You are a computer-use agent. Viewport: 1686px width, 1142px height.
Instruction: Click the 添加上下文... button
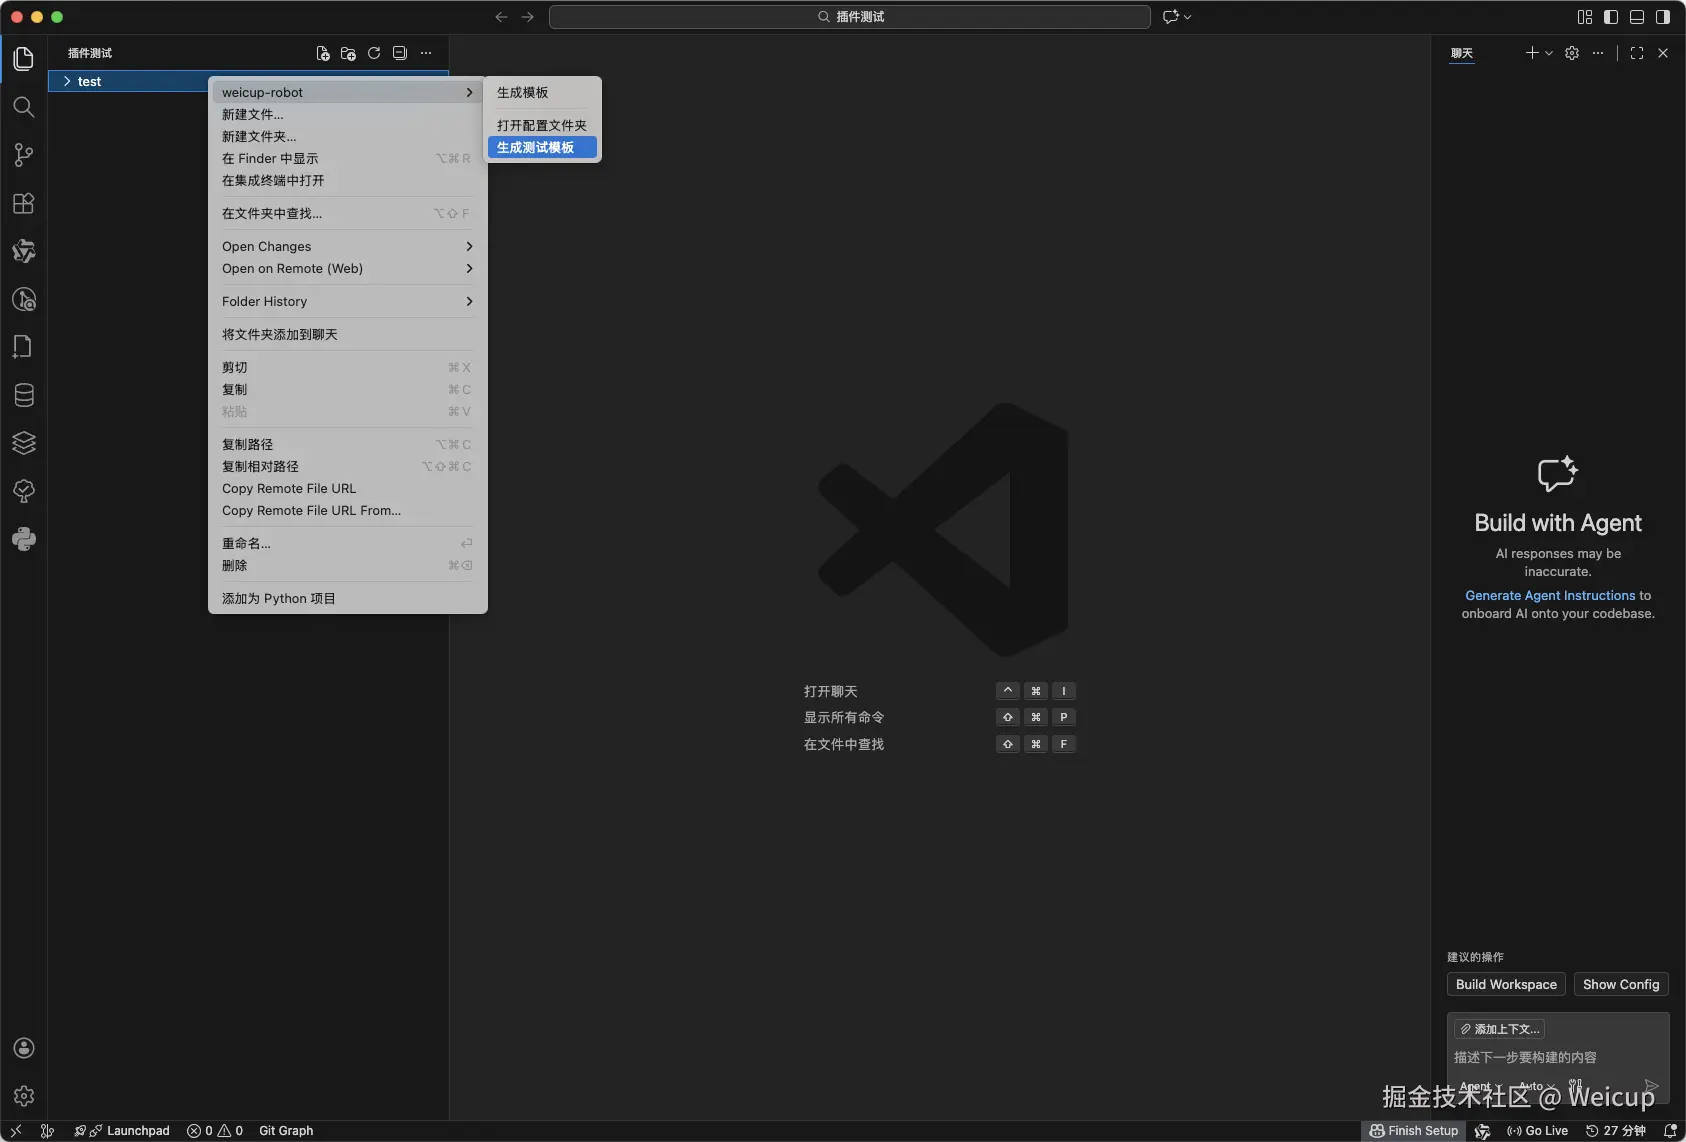1499,1029
